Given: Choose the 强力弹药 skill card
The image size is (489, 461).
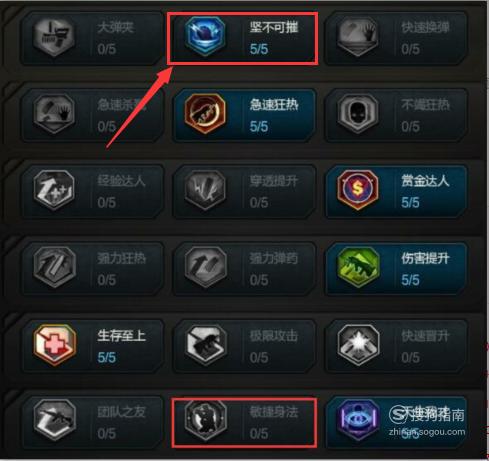Looking at the screenshot, I should (x=244, y=268).
